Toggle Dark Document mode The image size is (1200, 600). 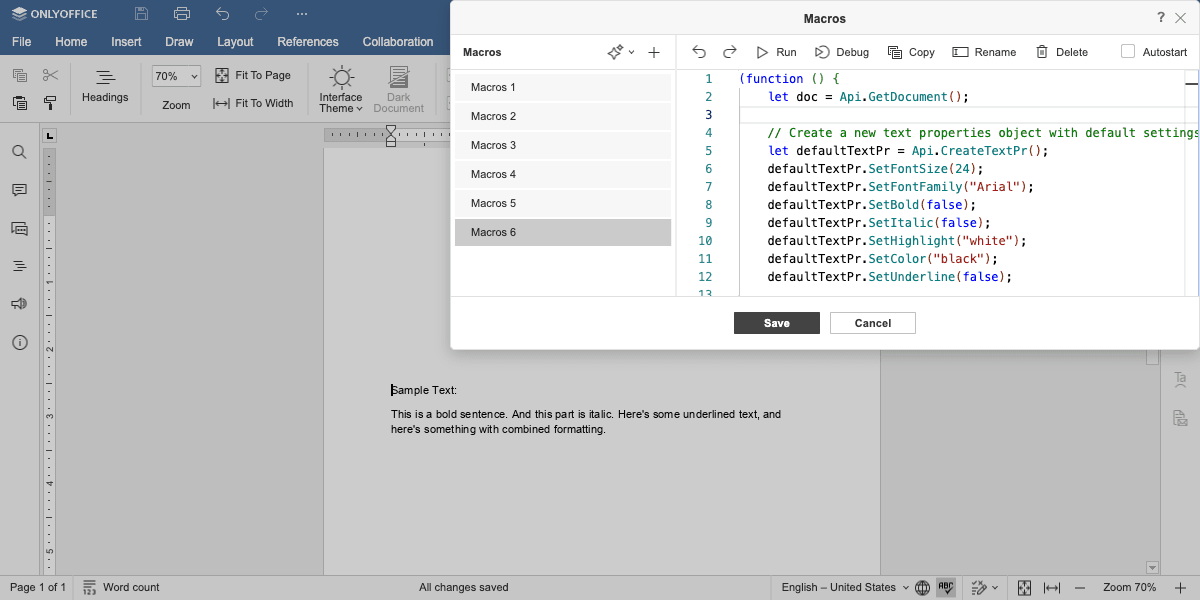pos(399,90)
